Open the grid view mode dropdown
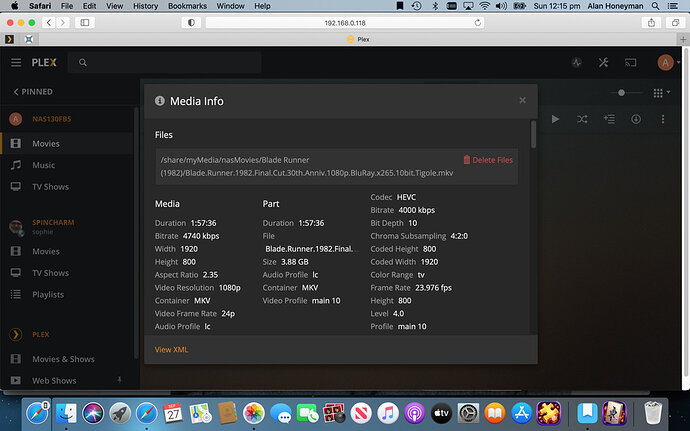The height and width of the screenshot is (431, 690). 661,93
